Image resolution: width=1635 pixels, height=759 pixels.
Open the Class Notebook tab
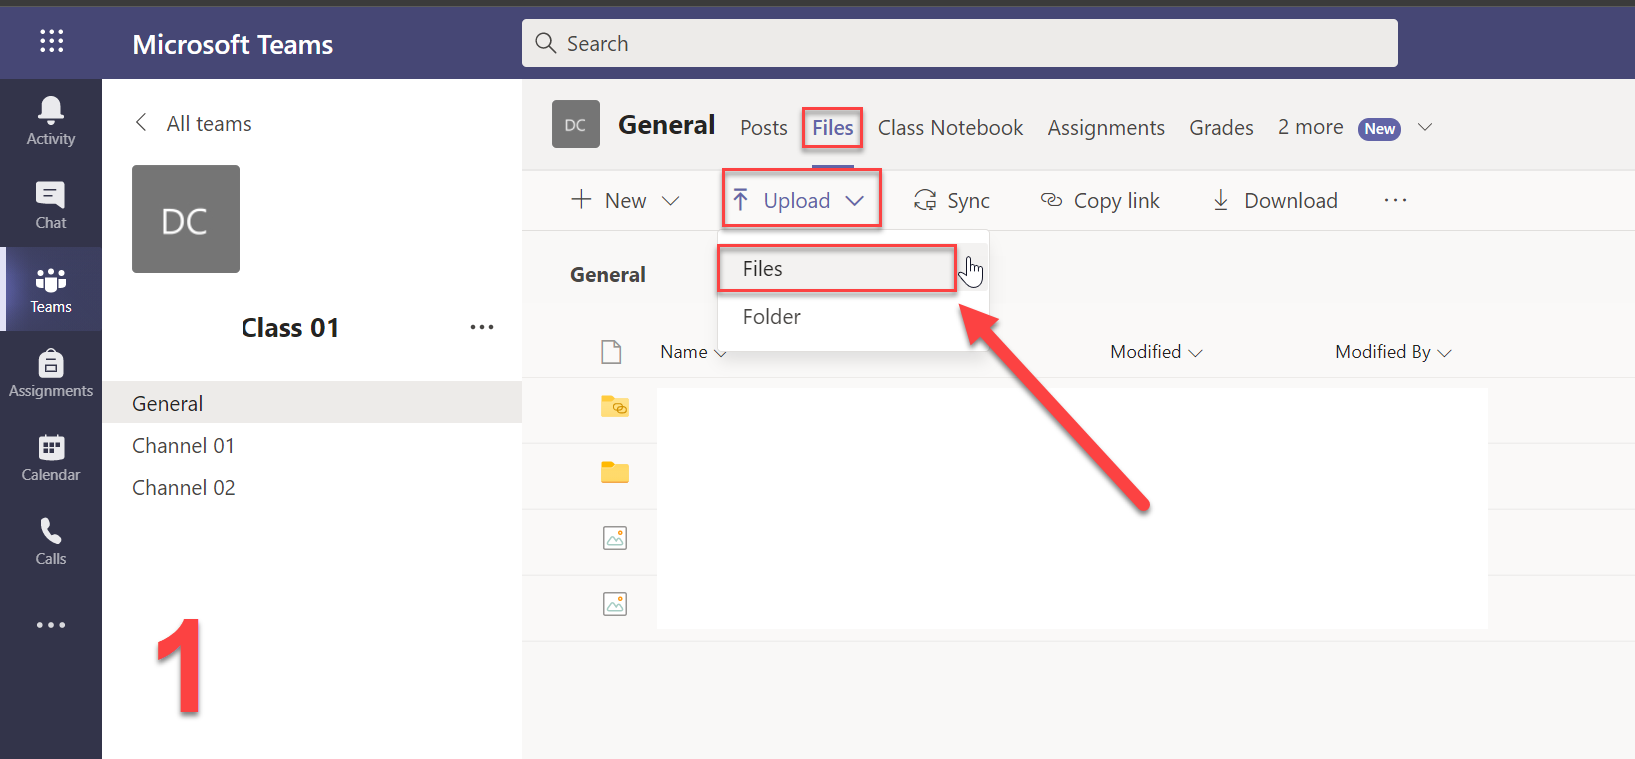pyautogui.click(x=950, y=127)
